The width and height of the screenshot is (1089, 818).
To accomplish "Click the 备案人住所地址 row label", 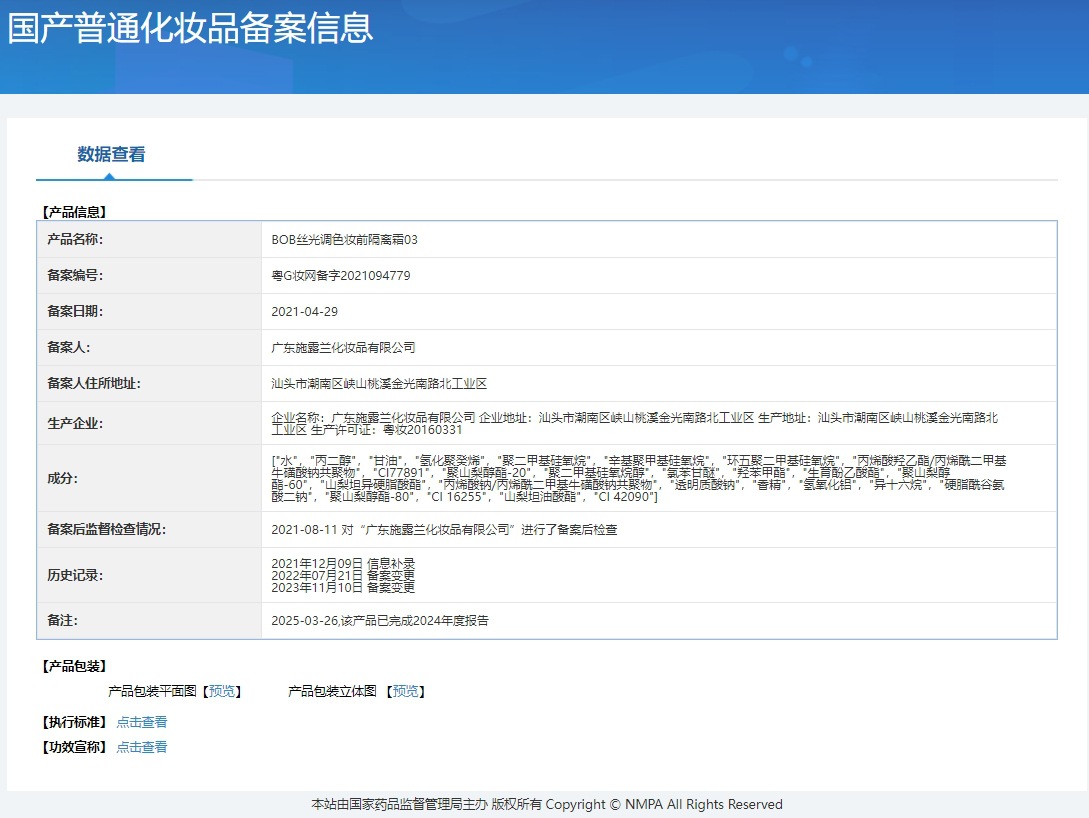I will (94, 383).
